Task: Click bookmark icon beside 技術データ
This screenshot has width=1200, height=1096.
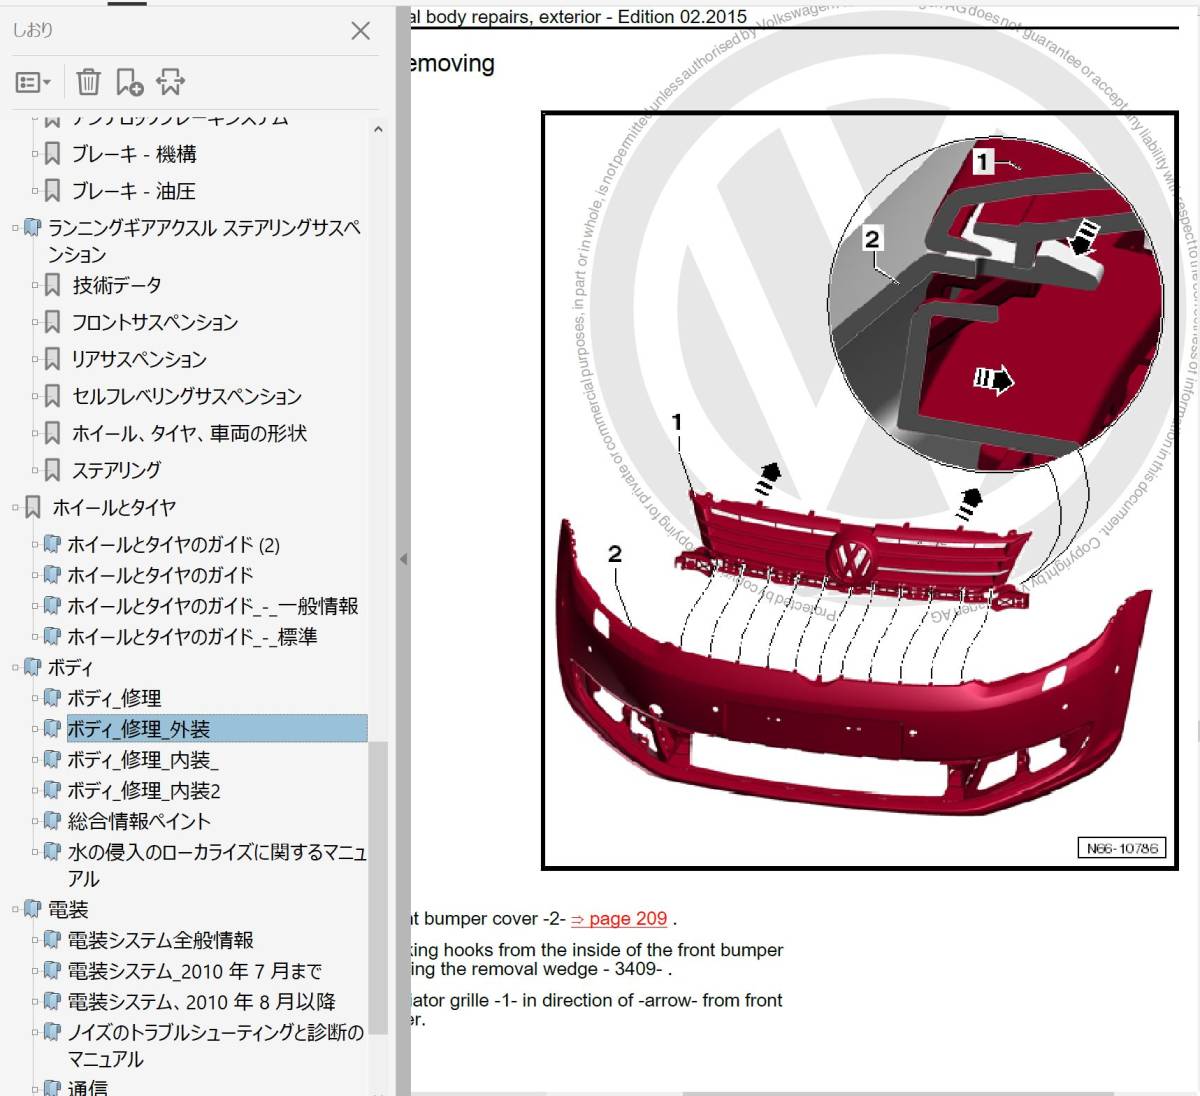Action: [x=53, y=286]
